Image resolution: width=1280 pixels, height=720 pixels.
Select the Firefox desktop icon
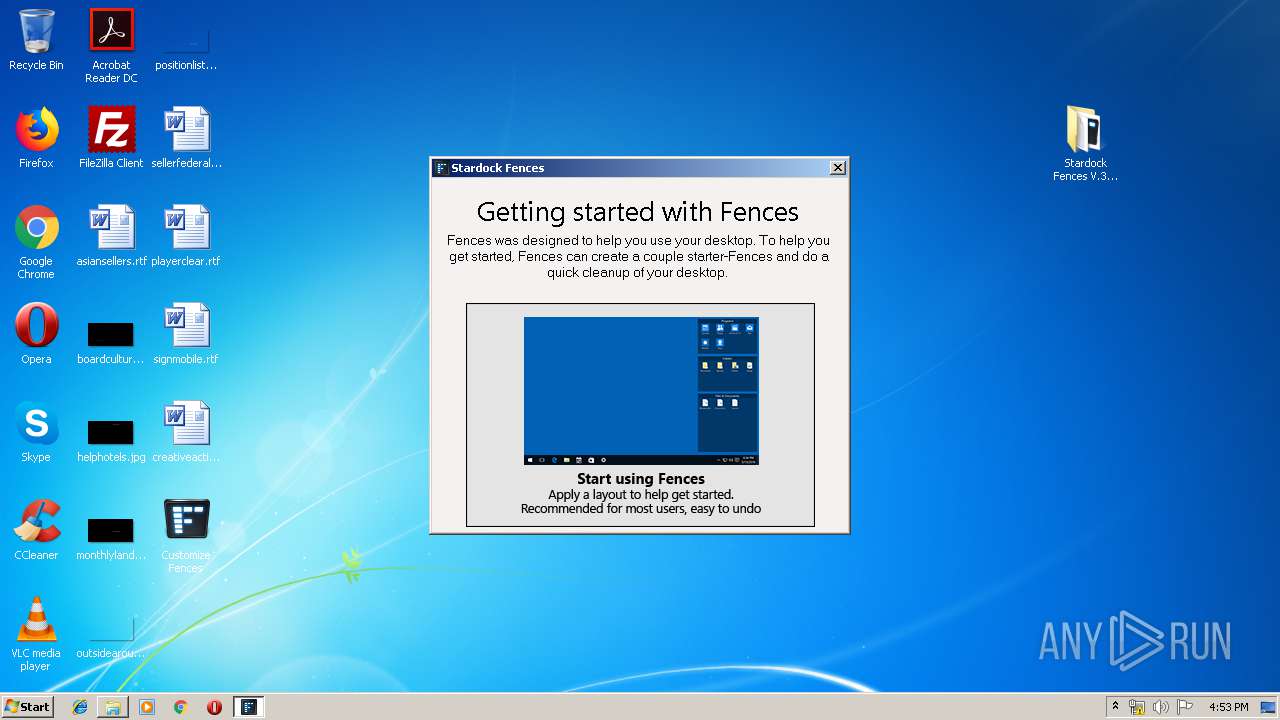(36, 138)
